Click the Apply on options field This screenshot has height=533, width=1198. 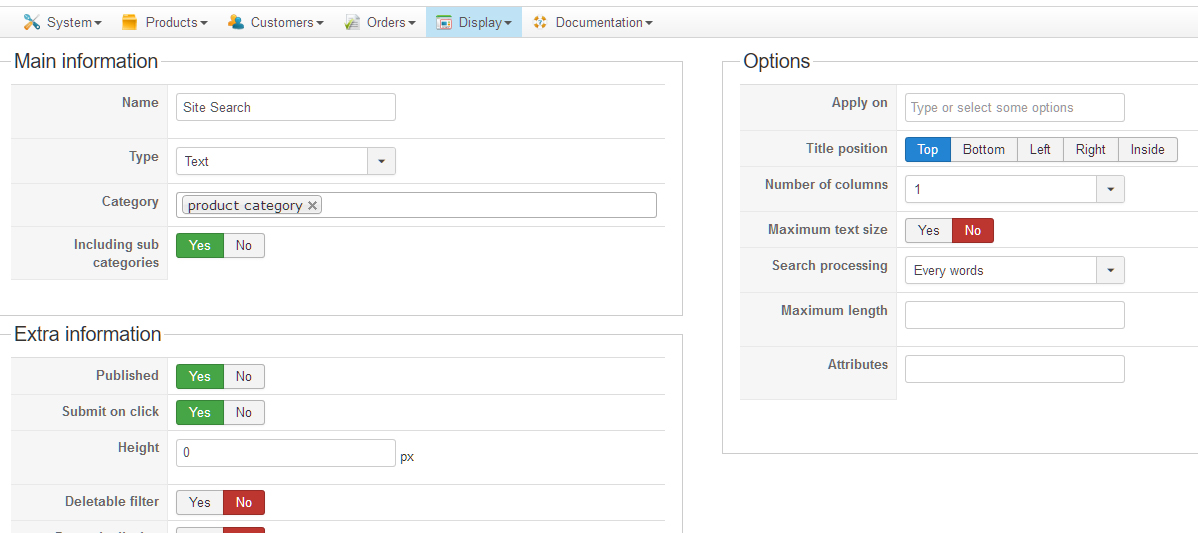(x=1015, y=107)
